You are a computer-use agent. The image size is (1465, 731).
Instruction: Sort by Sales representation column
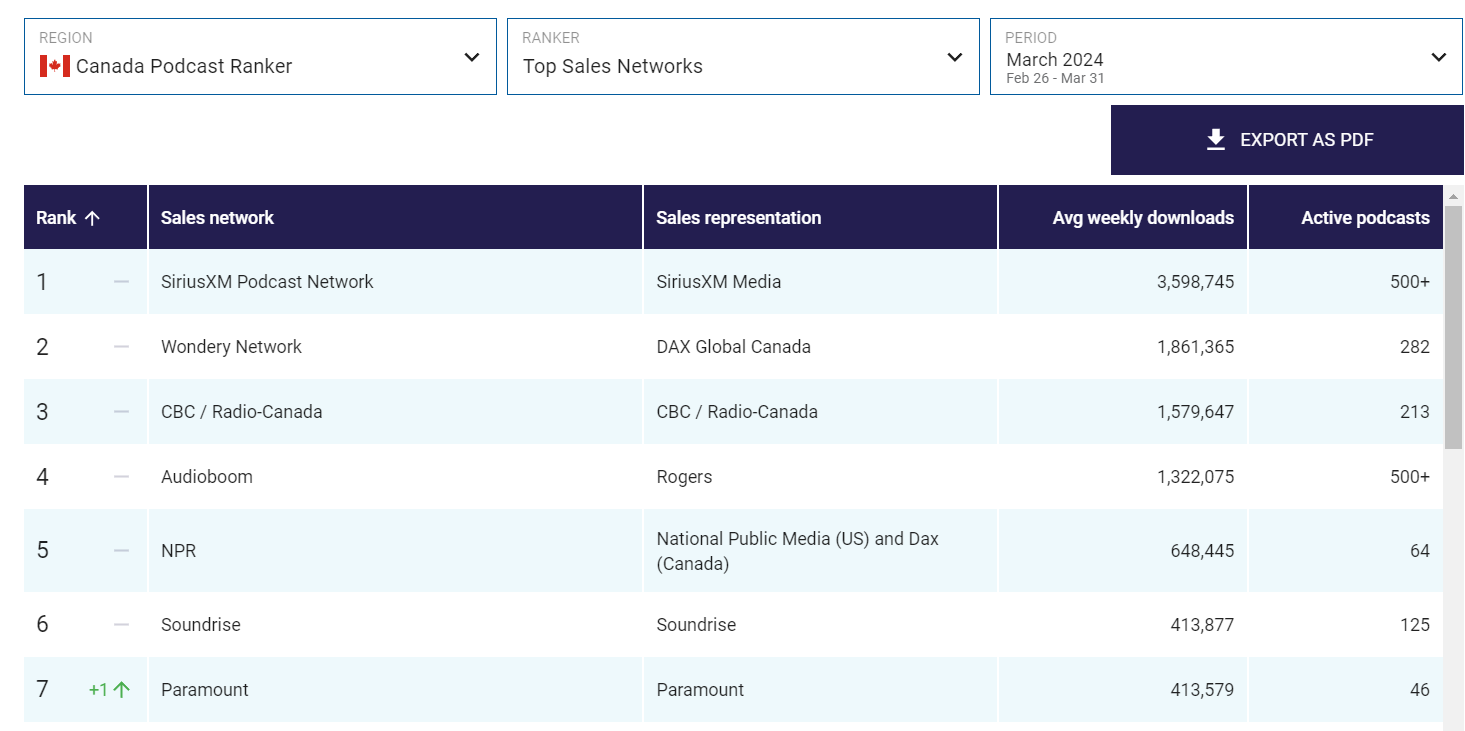[820, 217]
